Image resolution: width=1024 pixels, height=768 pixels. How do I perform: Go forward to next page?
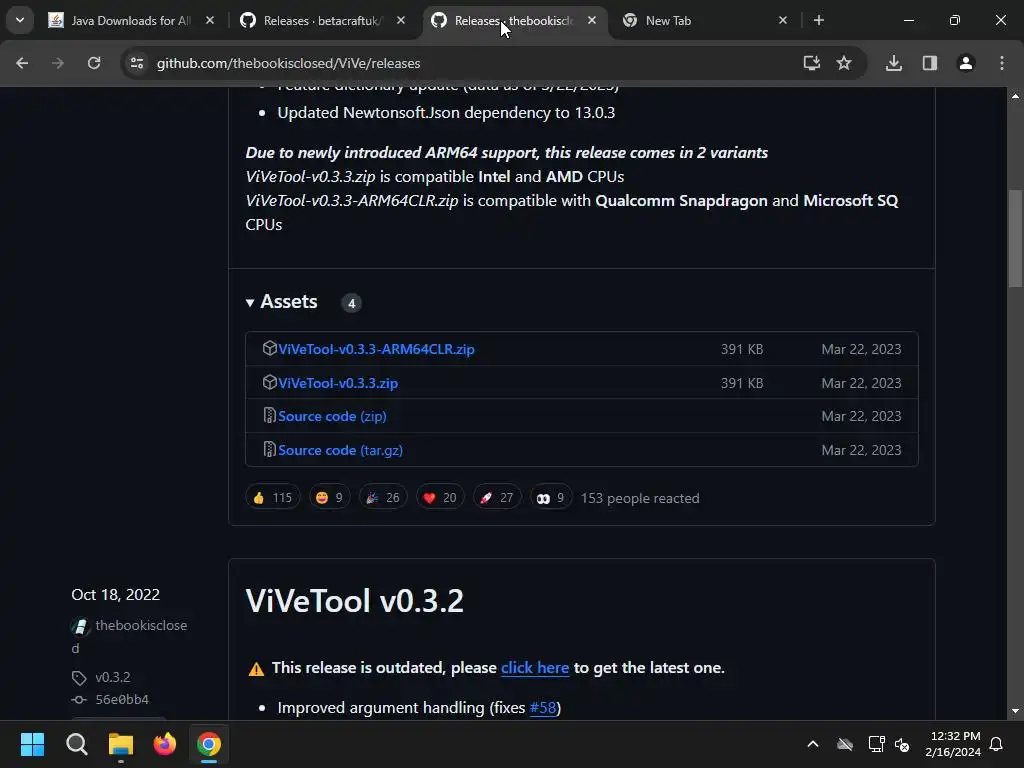coord(57,63)
